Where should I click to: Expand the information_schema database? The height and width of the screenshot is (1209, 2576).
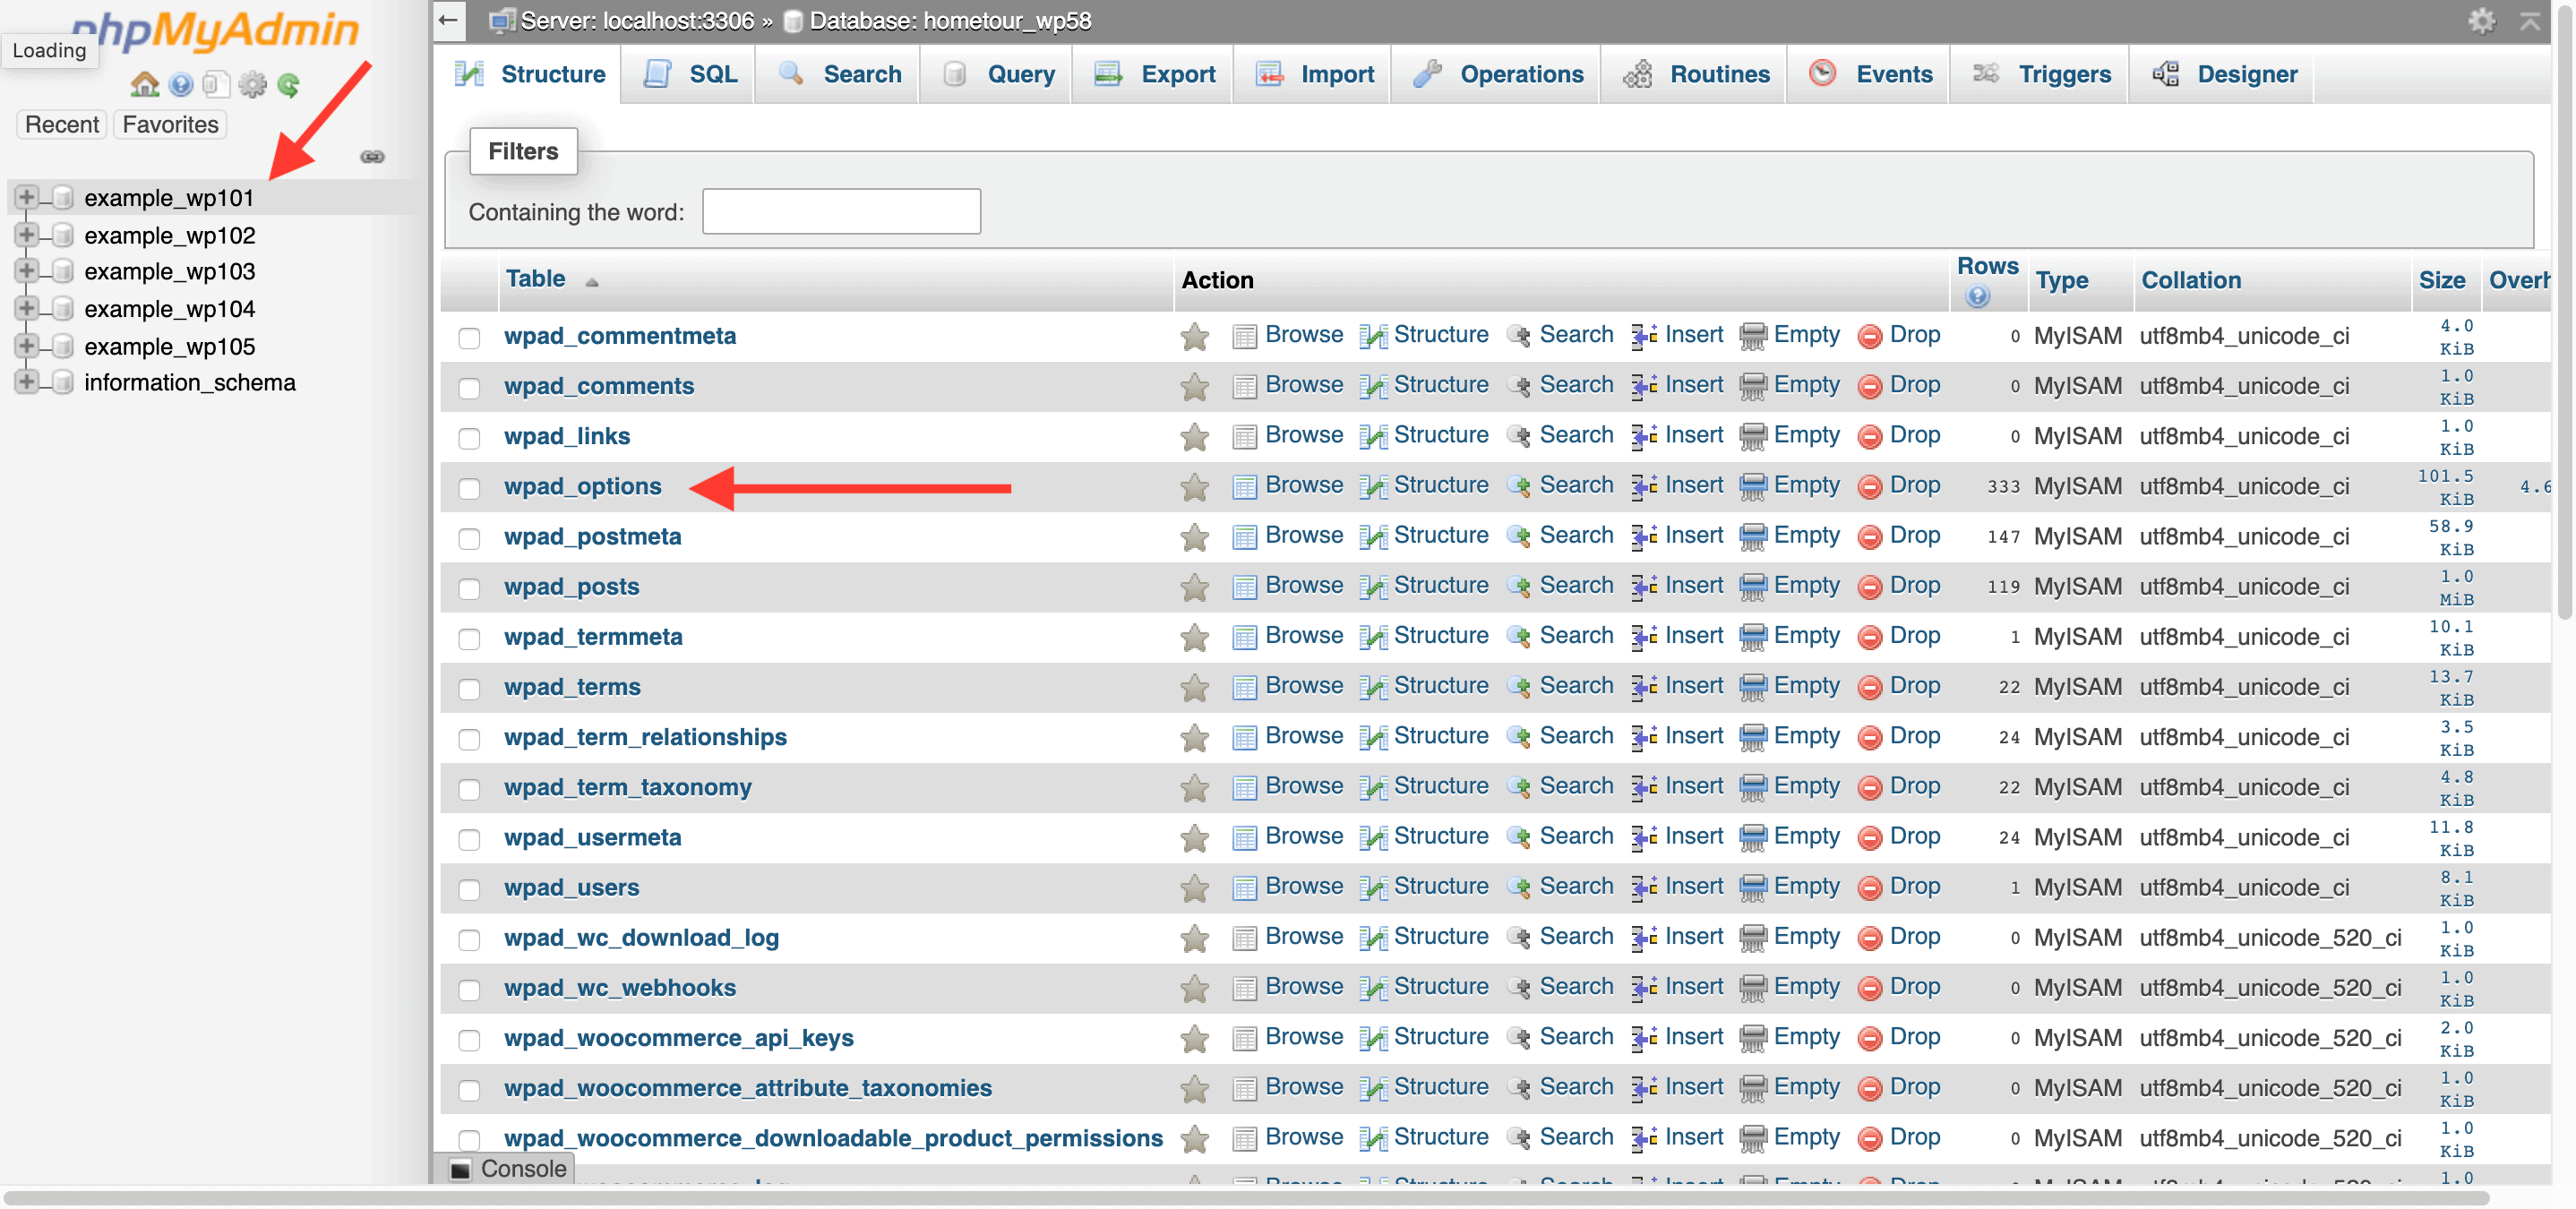[x=26, y=382]
